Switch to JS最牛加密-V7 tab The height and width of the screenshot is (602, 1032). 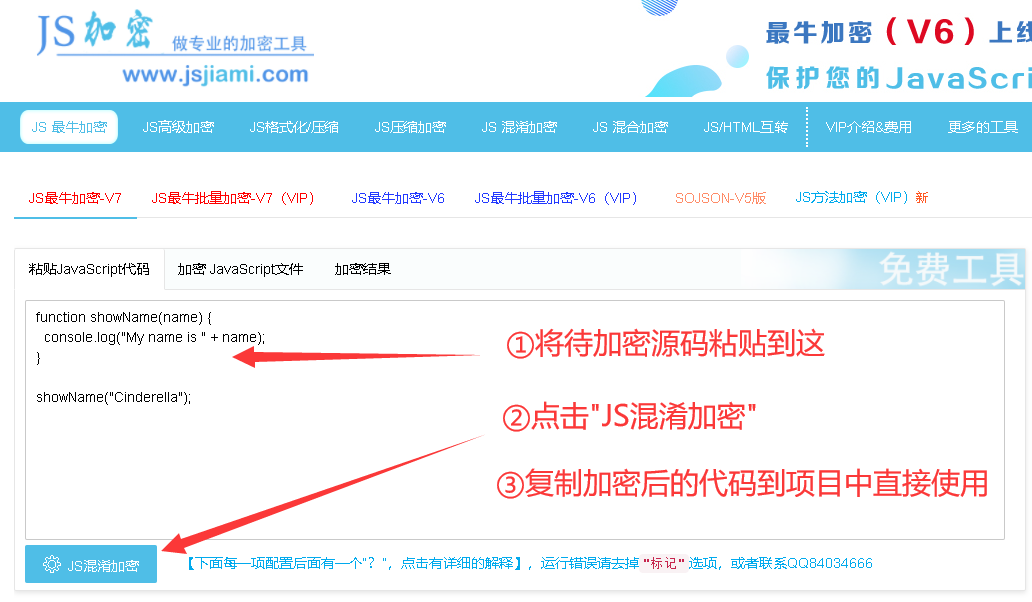click(x=74, y=198)
